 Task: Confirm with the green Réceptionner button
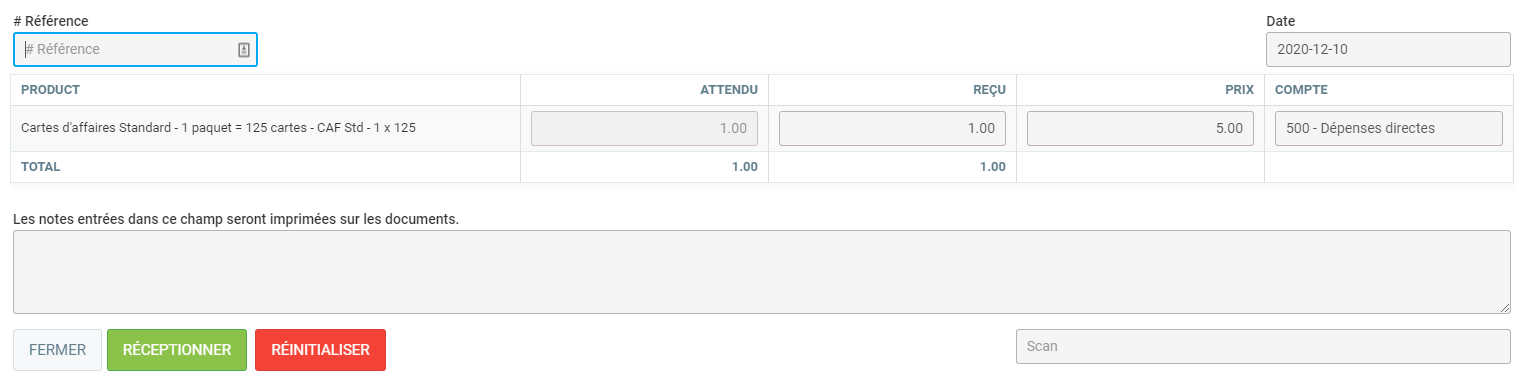click(177, 350)
